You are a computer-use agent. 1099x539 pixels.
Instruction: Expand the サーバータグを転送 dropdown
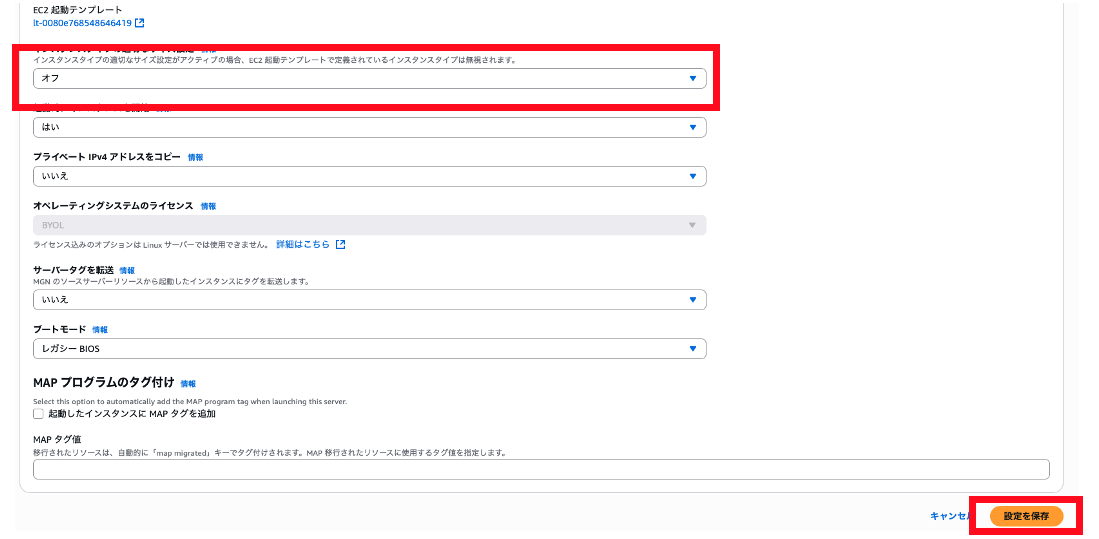tap(369, 299)
